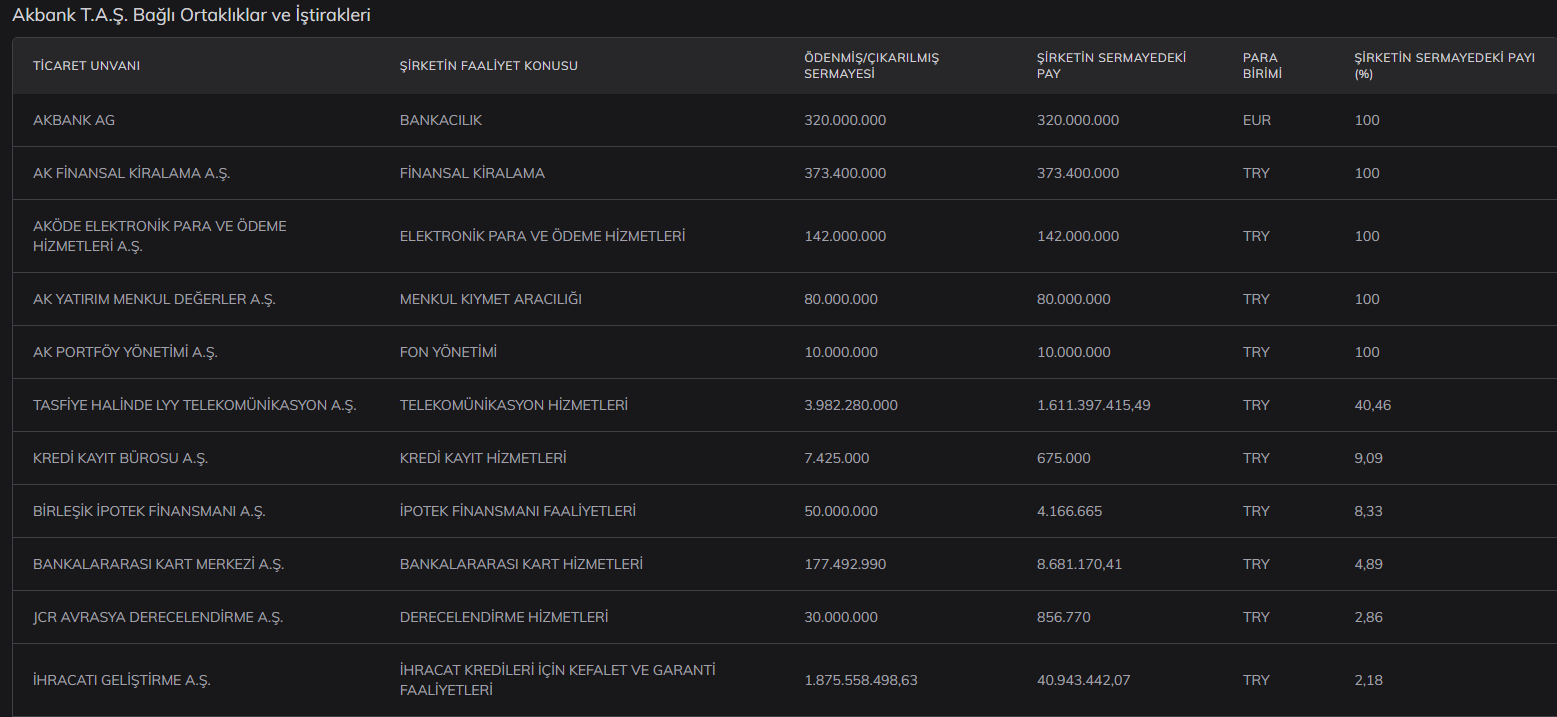
Task: Select 'AK PORTFÖY YÖNETİMİ A.Ş.'
Action: [x=125, y=352]
